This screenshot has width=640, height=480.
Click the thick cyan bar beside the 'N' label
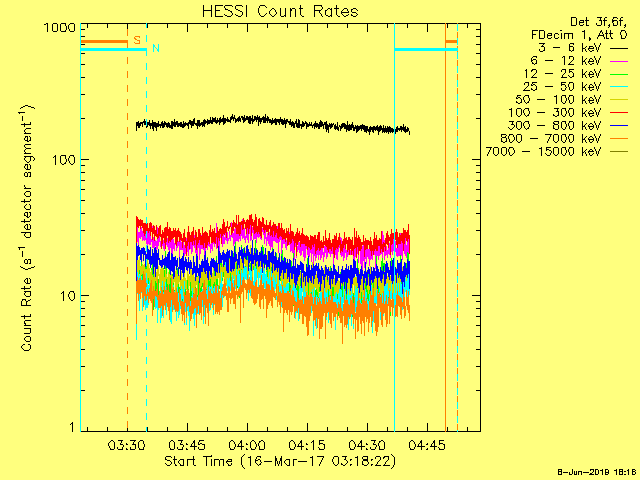coord(114,50)
